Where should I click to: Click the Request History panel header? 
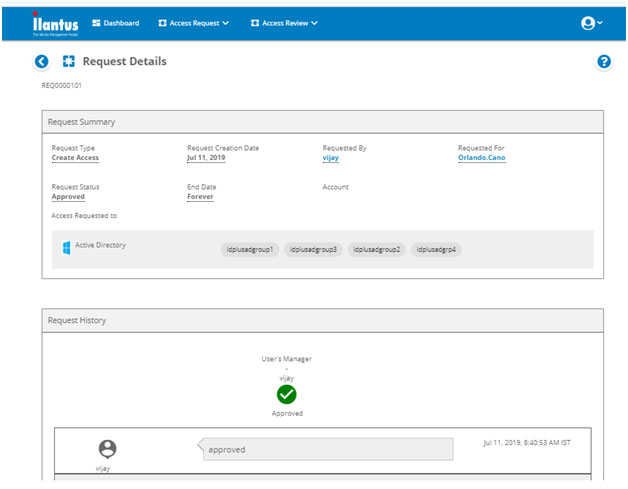coord(323,320)
